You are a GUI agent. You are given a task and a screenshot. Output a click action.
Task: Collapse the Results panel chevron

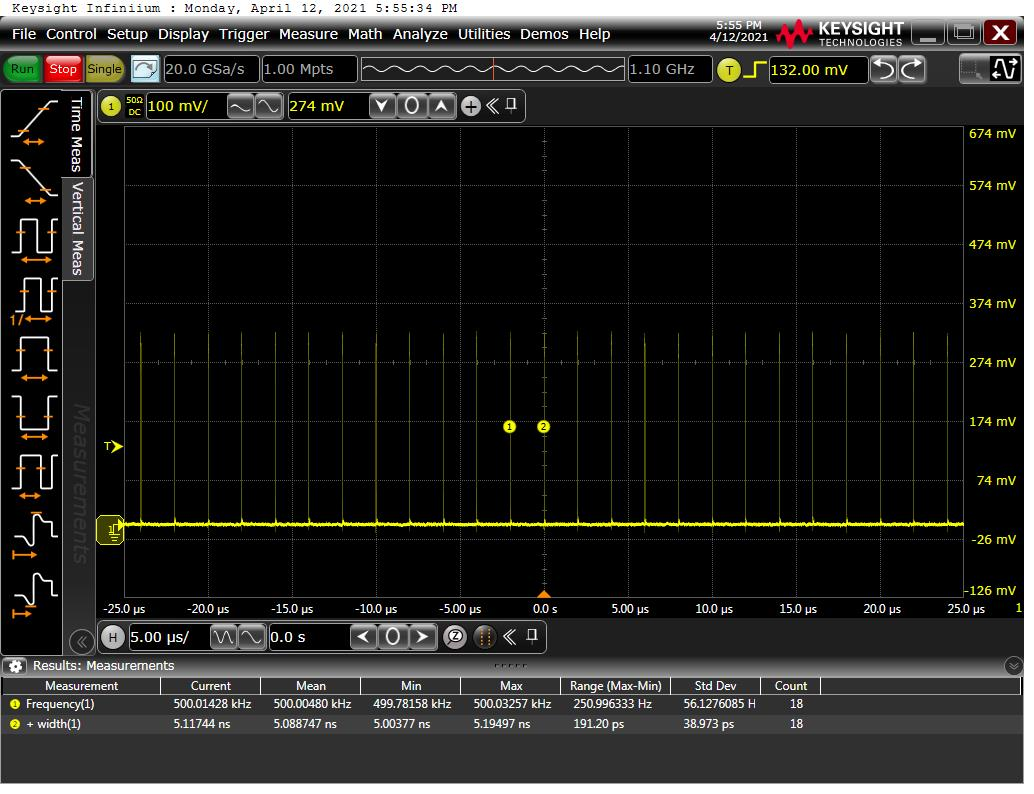point(1014,666)
